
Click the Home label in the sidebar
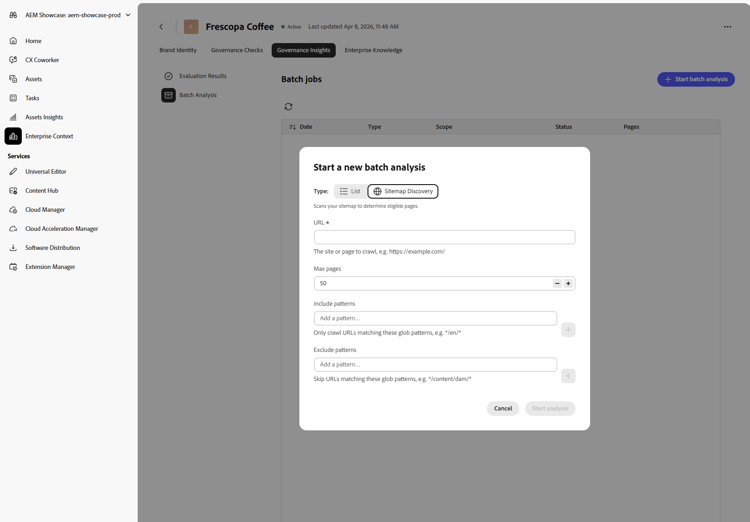coord(33,41)
